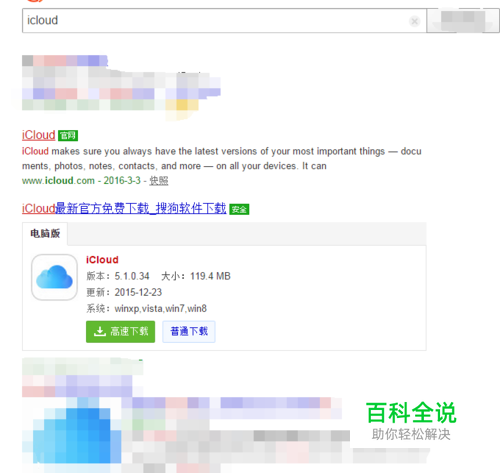Viewport: 500px width, 473px height.
Task: Click the green 官网 badge next to iCloud
Action: pos(68,136)
